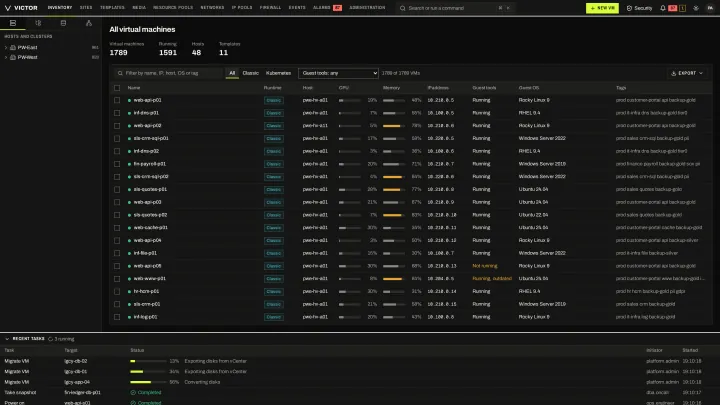Click the green status dot of inf-dns-p01
Image resolution: width=720 pixels, height=405 pixels.
129,113
